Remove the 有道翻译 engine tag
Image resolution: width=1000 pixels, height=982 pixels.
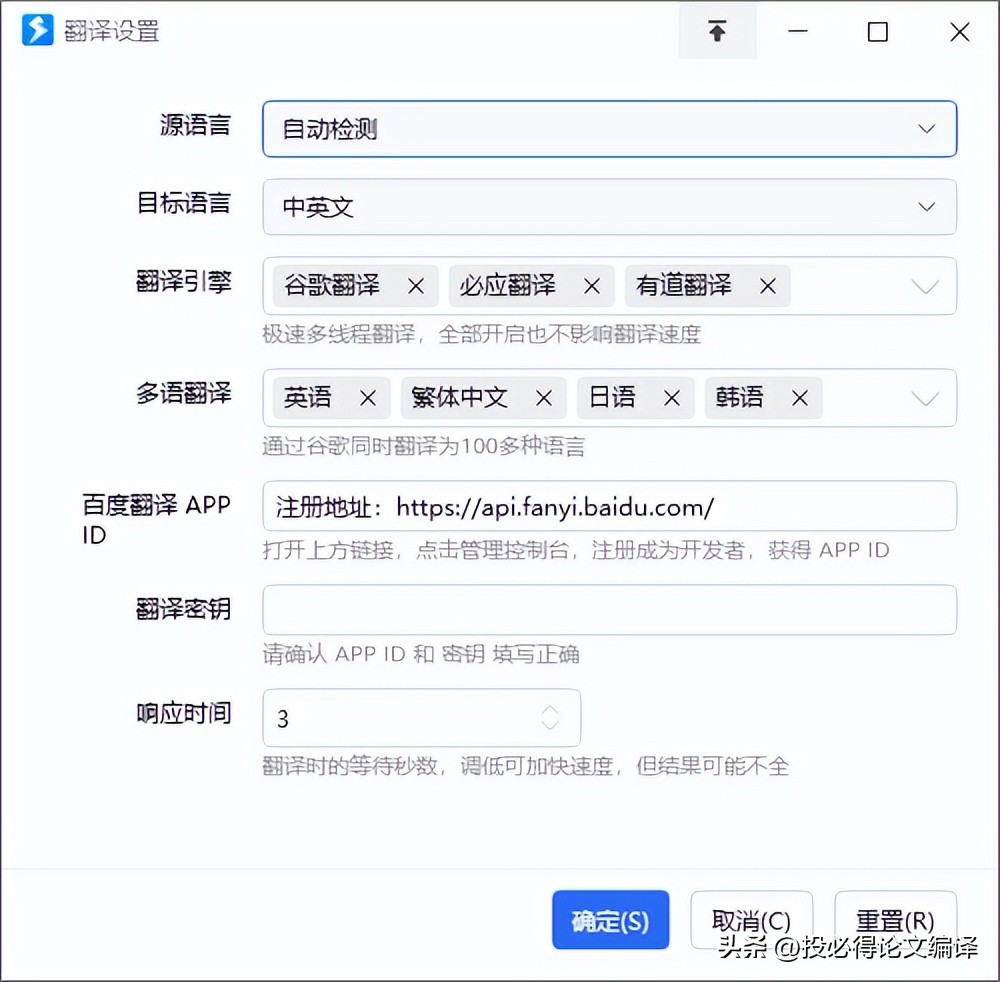click(x=768, y=286)
